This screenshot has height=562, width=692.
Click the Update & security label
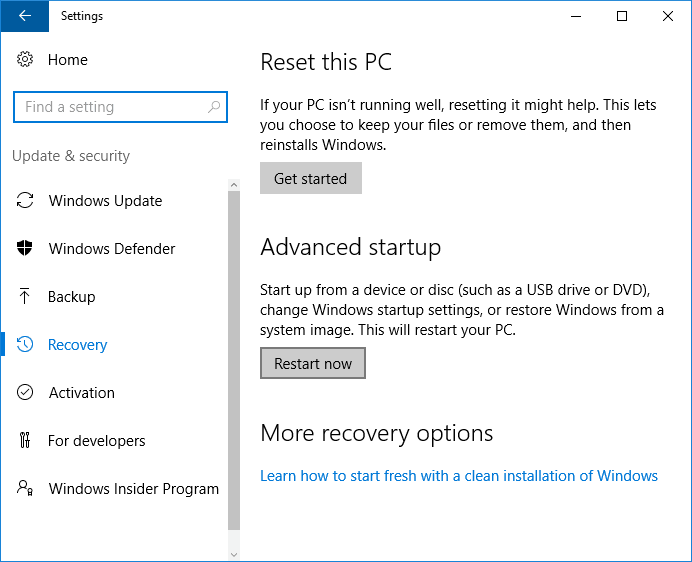[71, 155]
